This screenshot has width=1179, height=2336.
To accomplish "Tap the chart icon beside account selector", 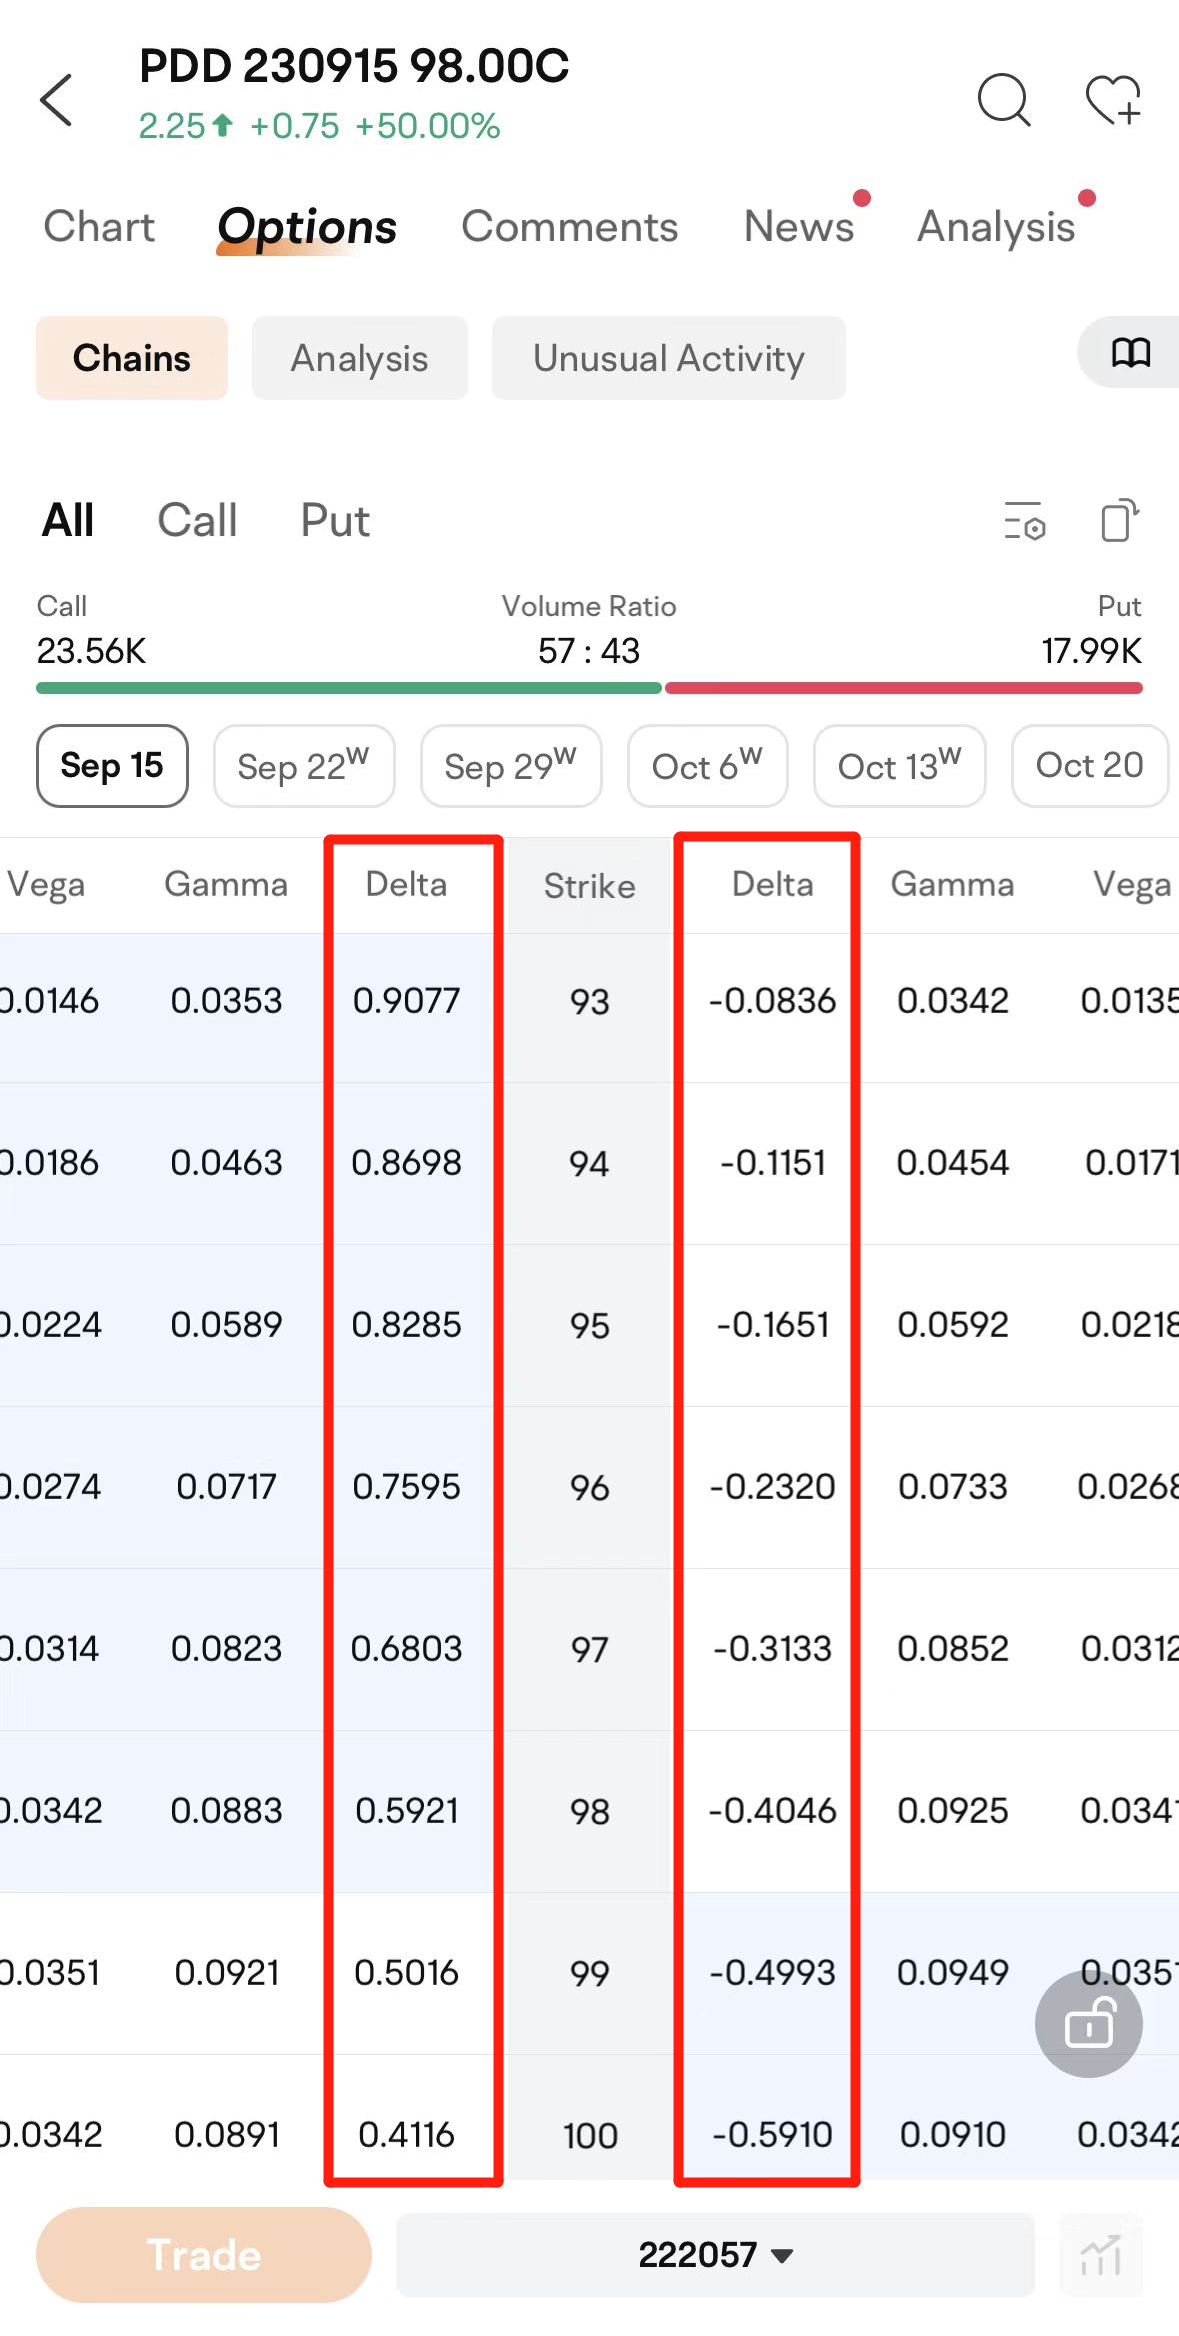I will click(1100, 2255).
